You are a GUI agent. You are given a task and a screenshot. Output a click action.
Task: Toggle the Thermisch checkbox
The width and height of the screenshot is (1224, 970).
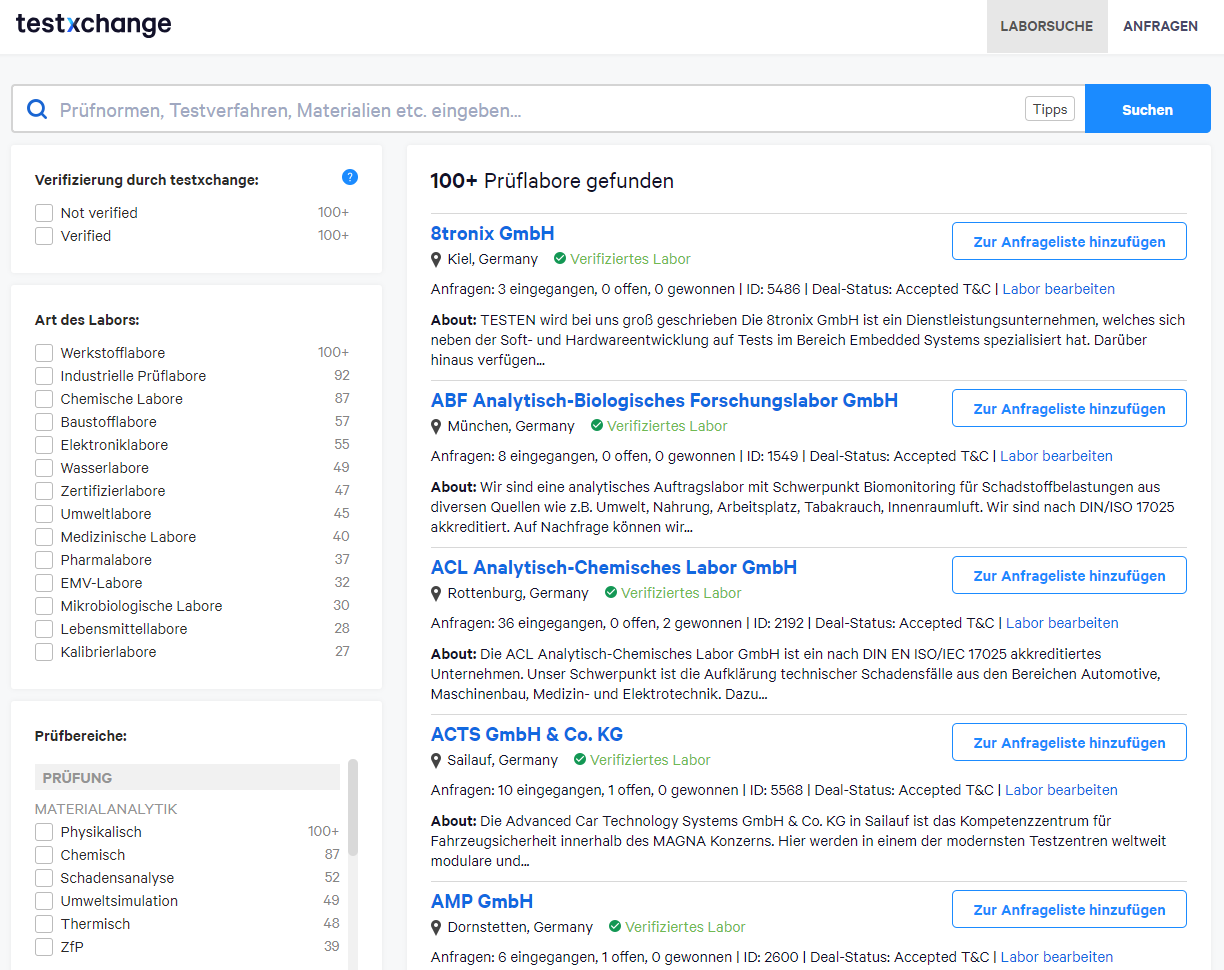44,924
